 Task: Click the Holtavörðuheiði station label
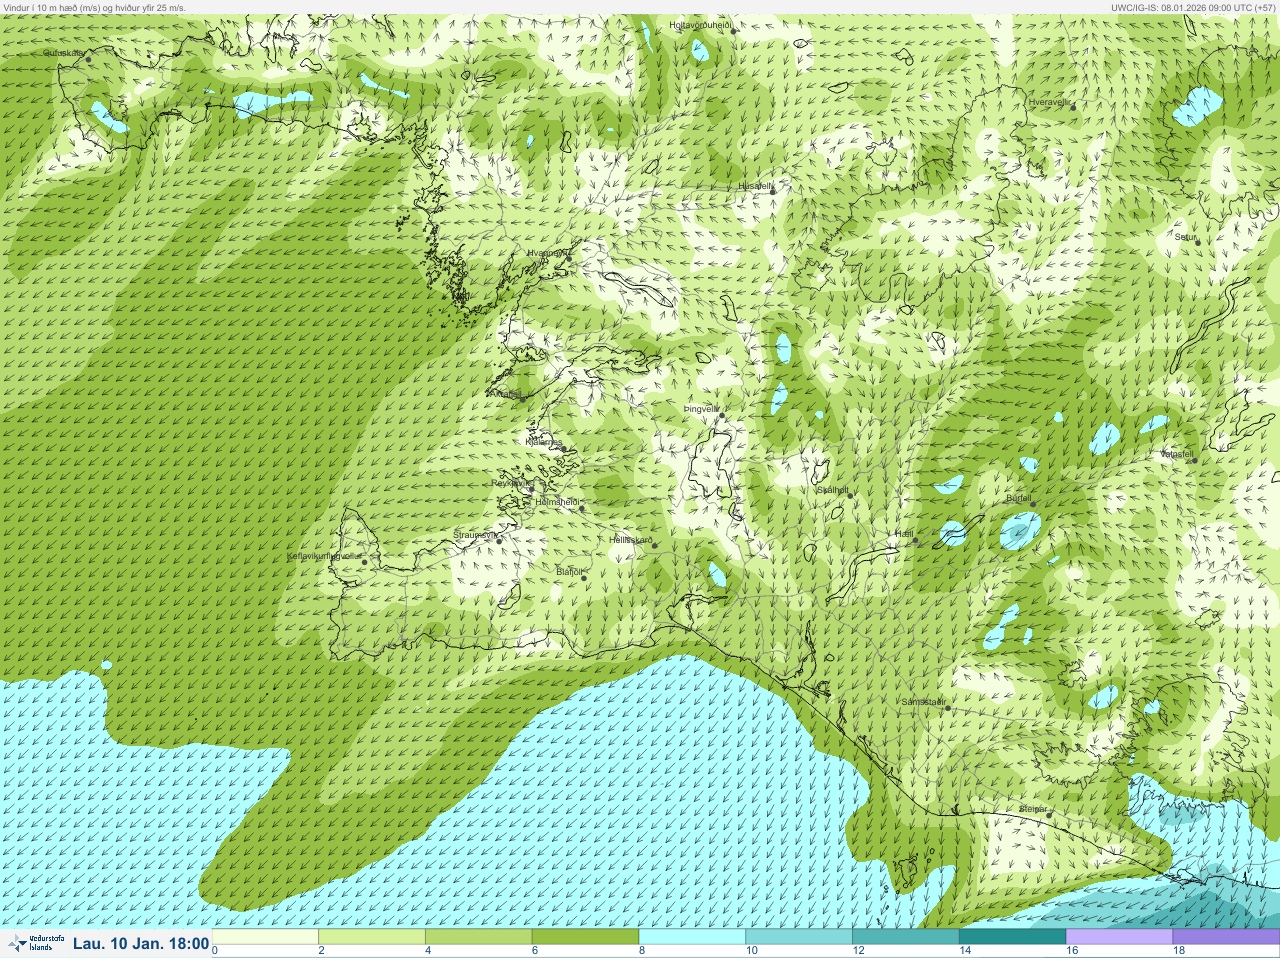(701, 25)
